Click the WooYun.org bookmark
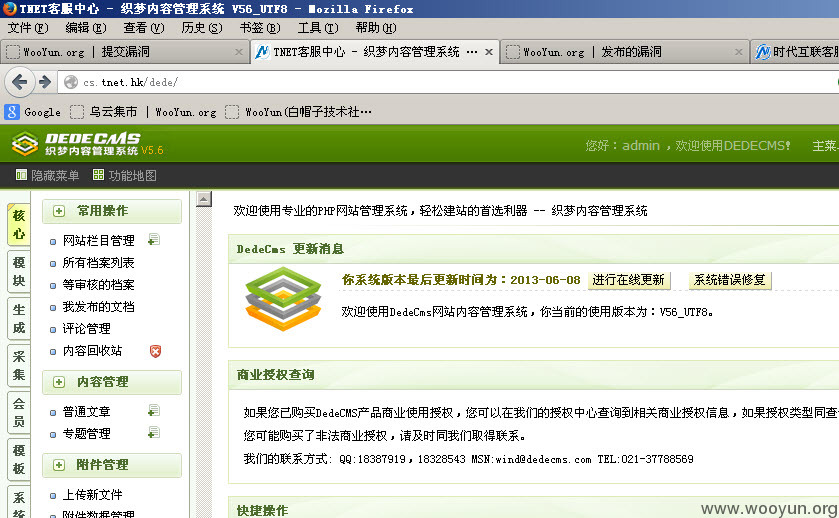This screenshot has width=839, height=518. (186, 112)
